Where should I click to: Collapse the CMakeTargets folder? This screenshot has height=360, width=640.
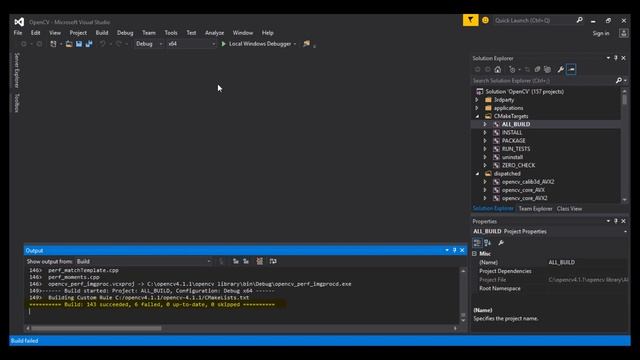477,116
